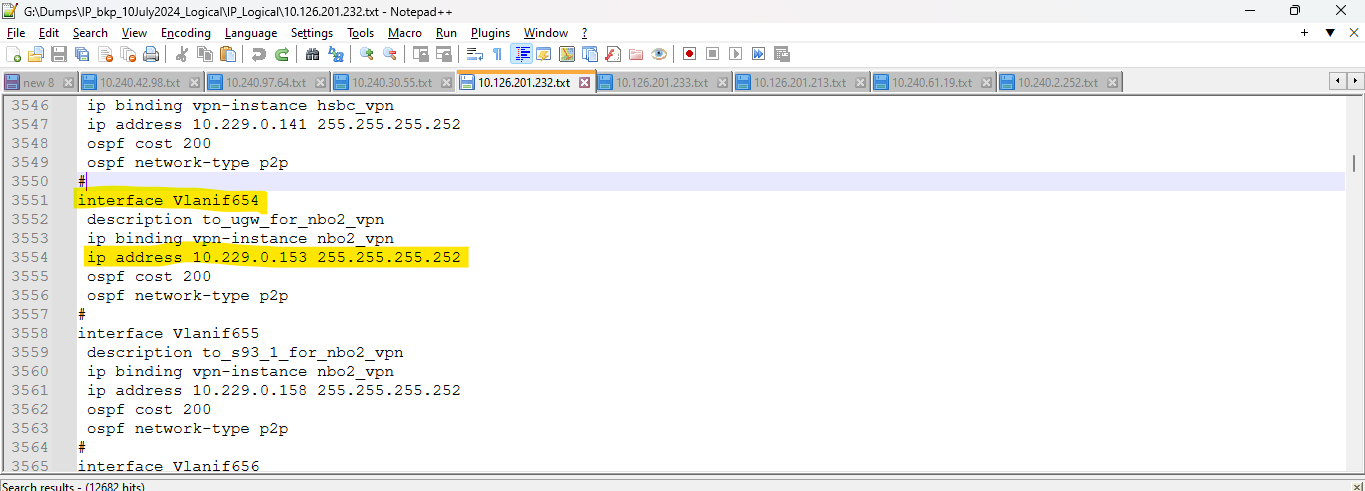Click the Undo arrow icon

point(259,54)
